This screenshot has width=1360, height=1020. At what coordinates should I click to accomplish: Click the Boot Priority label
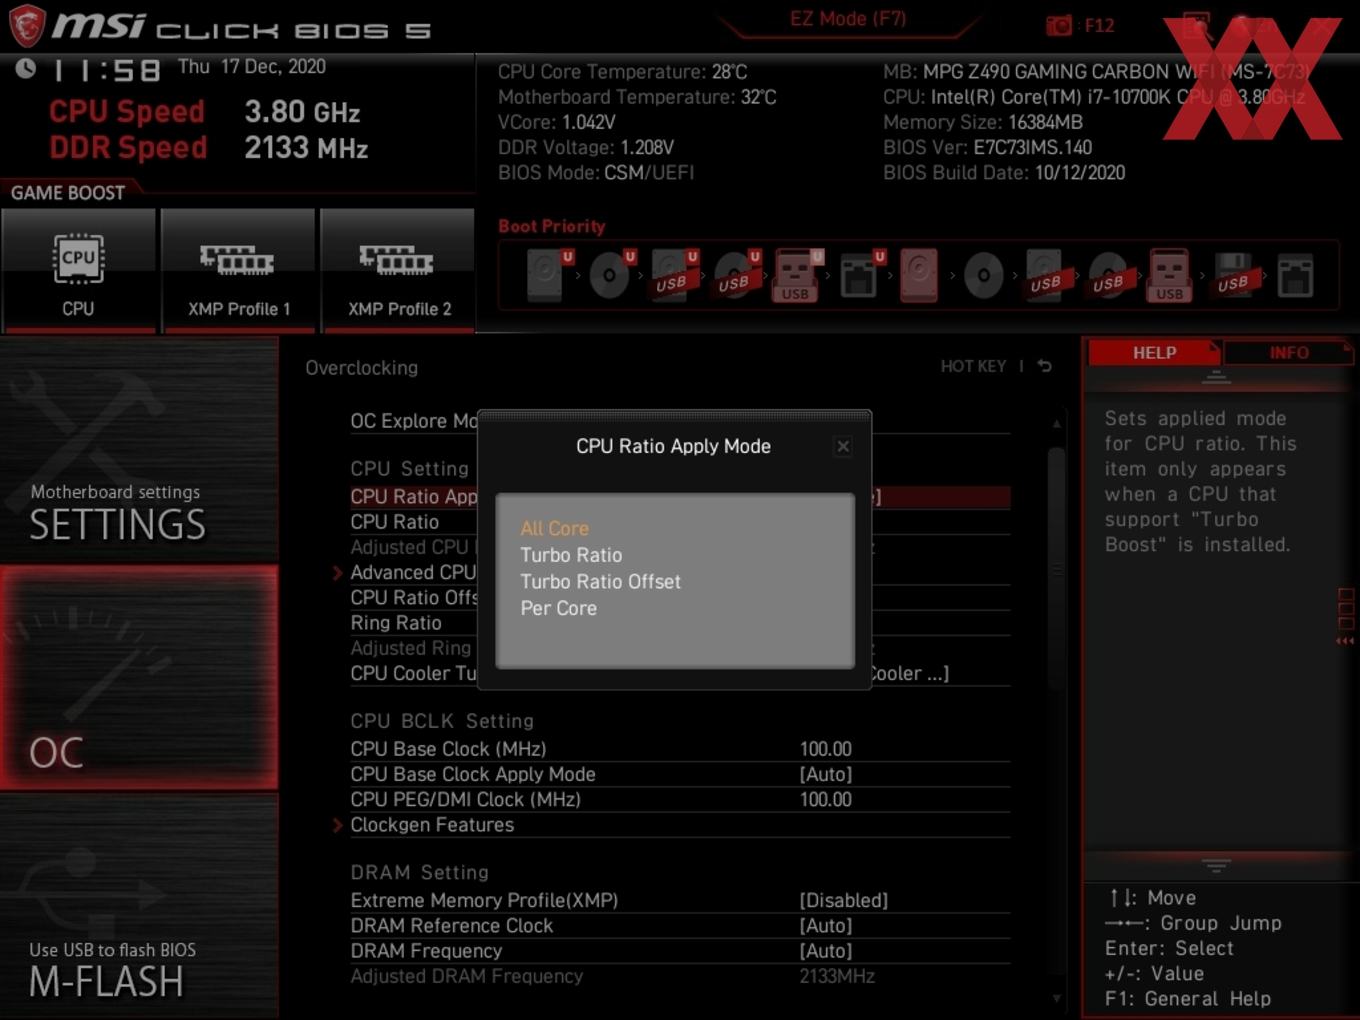[552, 226]
